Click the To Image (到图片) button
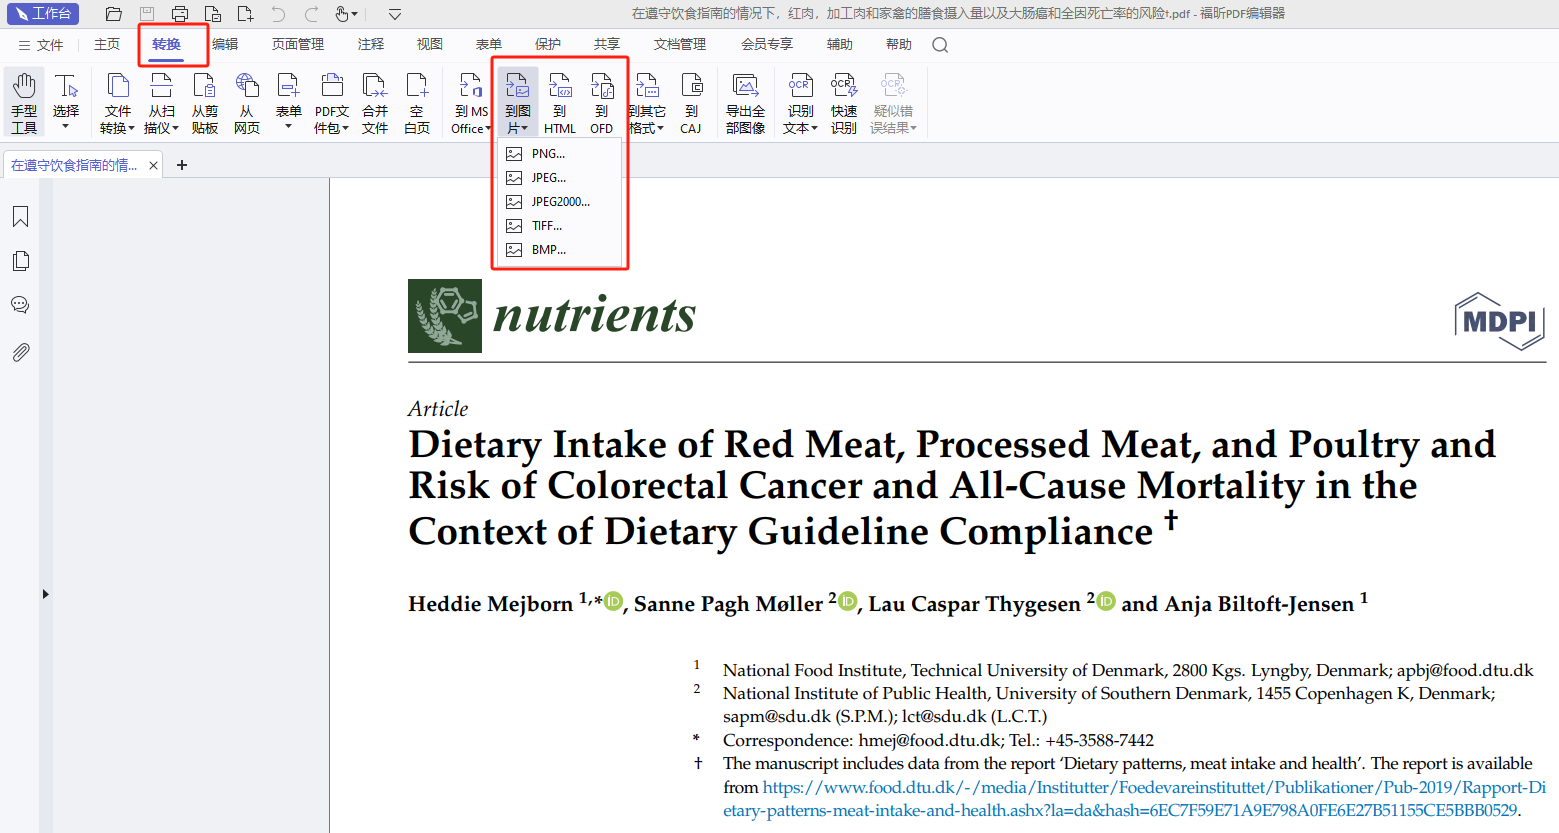 tap(518, 102)
